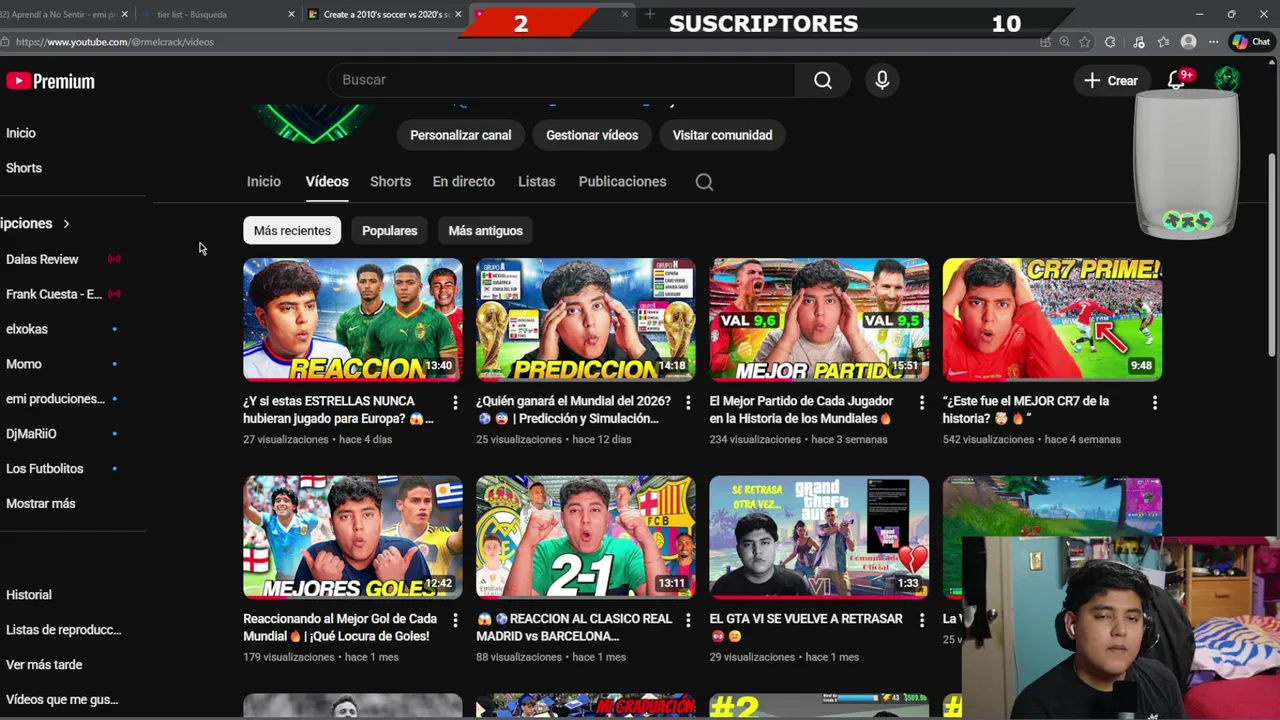Open Listas de reproducción in the sidebar
The height and width of the screenshot is (720, 1280).
[63, 630]
